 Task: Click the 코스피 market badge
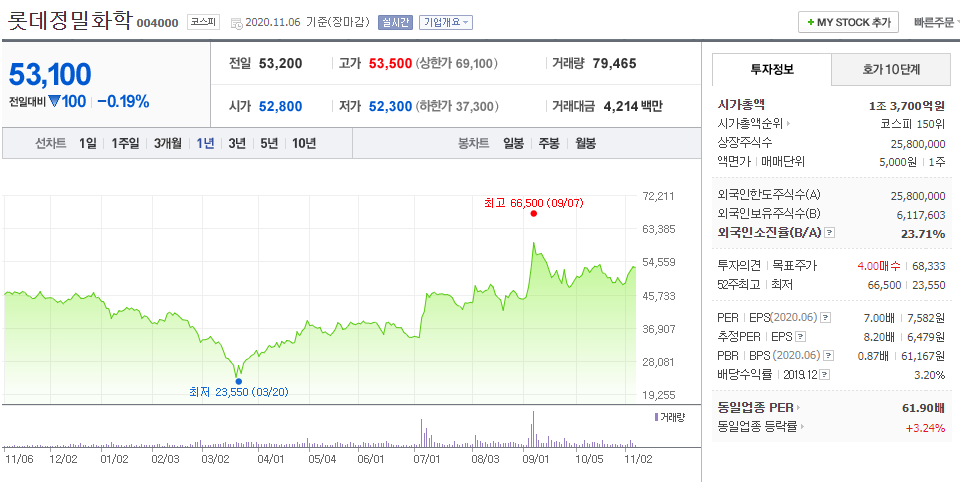203,22
